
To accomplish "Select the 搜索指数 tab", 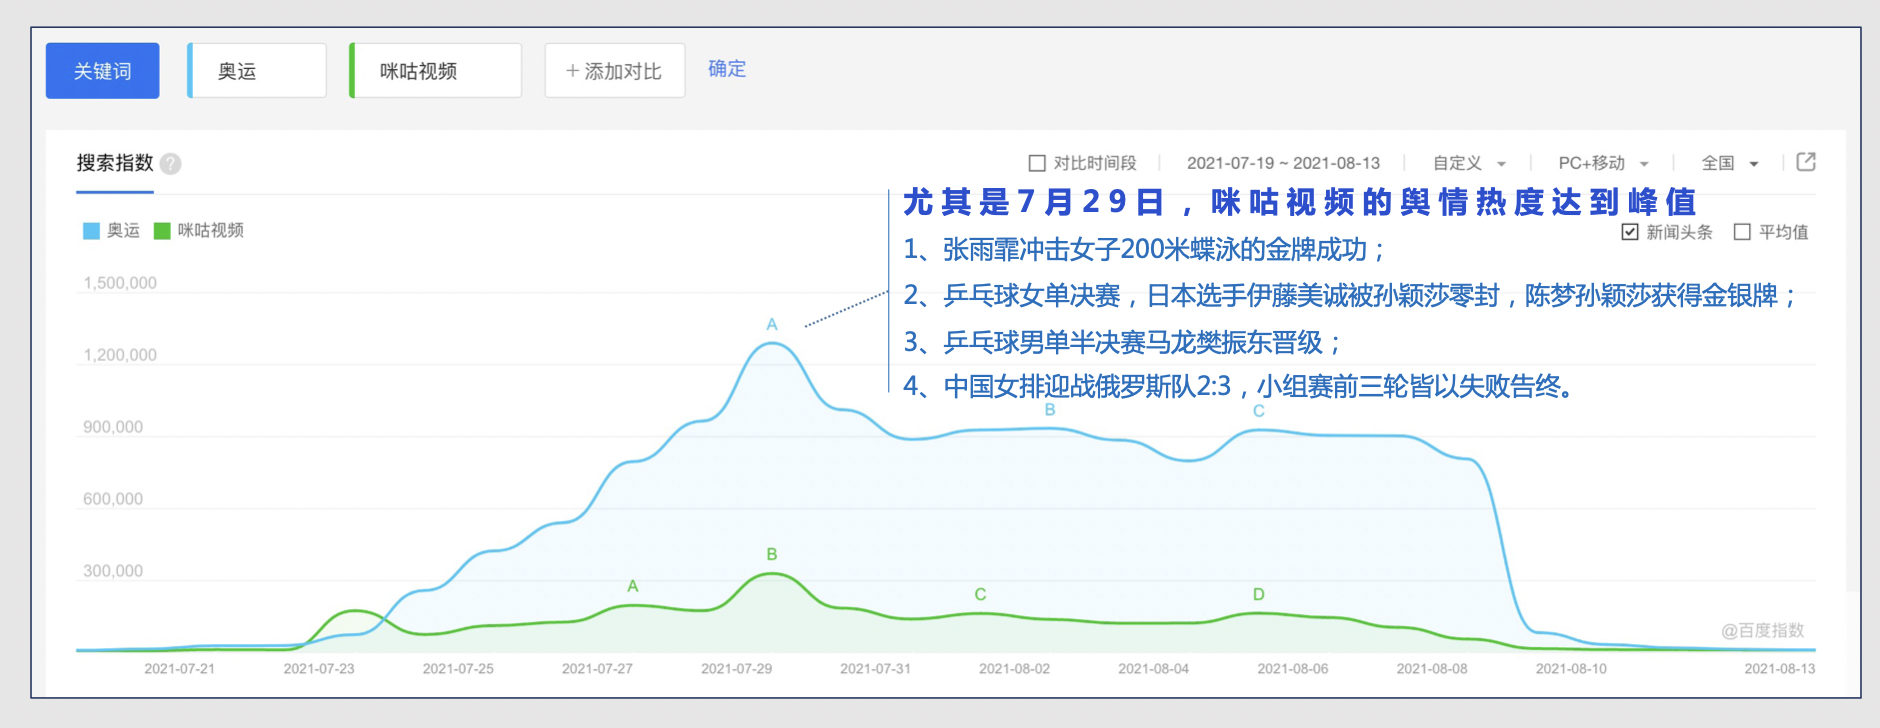I will (x=115, y=163).
